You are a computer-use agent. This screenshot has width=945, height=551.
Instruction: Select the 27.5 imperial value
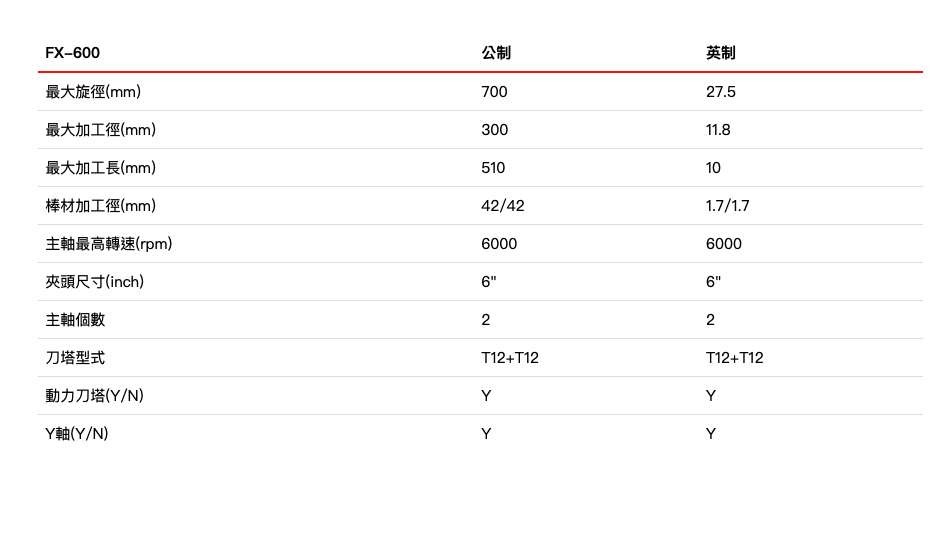pyautogui.click(x=720, y=92)
